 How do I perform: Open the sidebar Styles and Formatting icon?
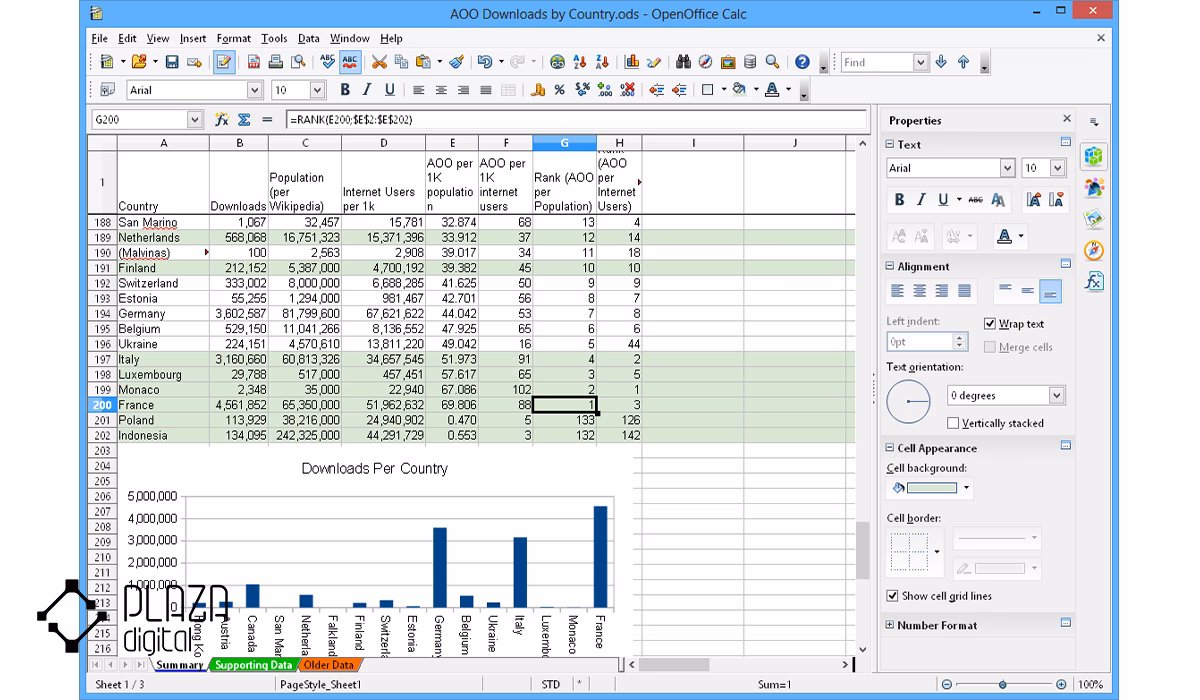pyautogui.click(x=1094, y=187)
